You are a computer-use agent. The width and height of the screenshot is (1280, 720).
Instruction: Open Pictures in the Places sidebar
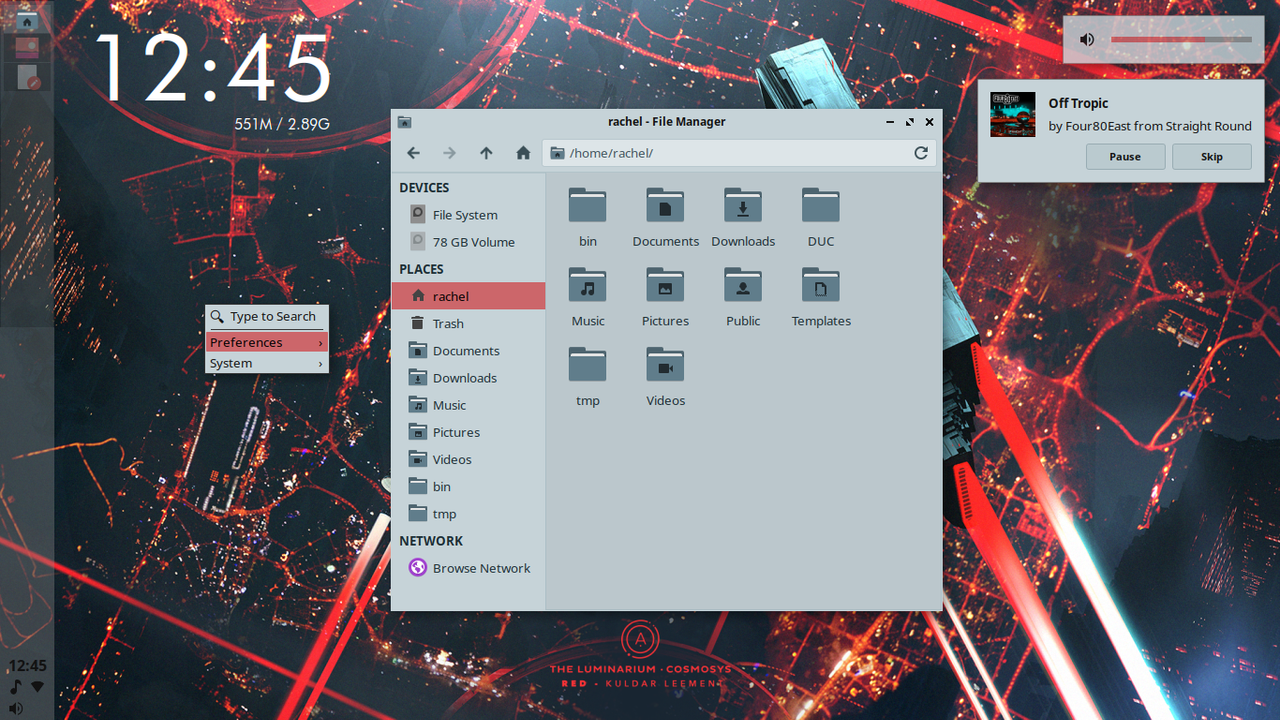468,432
